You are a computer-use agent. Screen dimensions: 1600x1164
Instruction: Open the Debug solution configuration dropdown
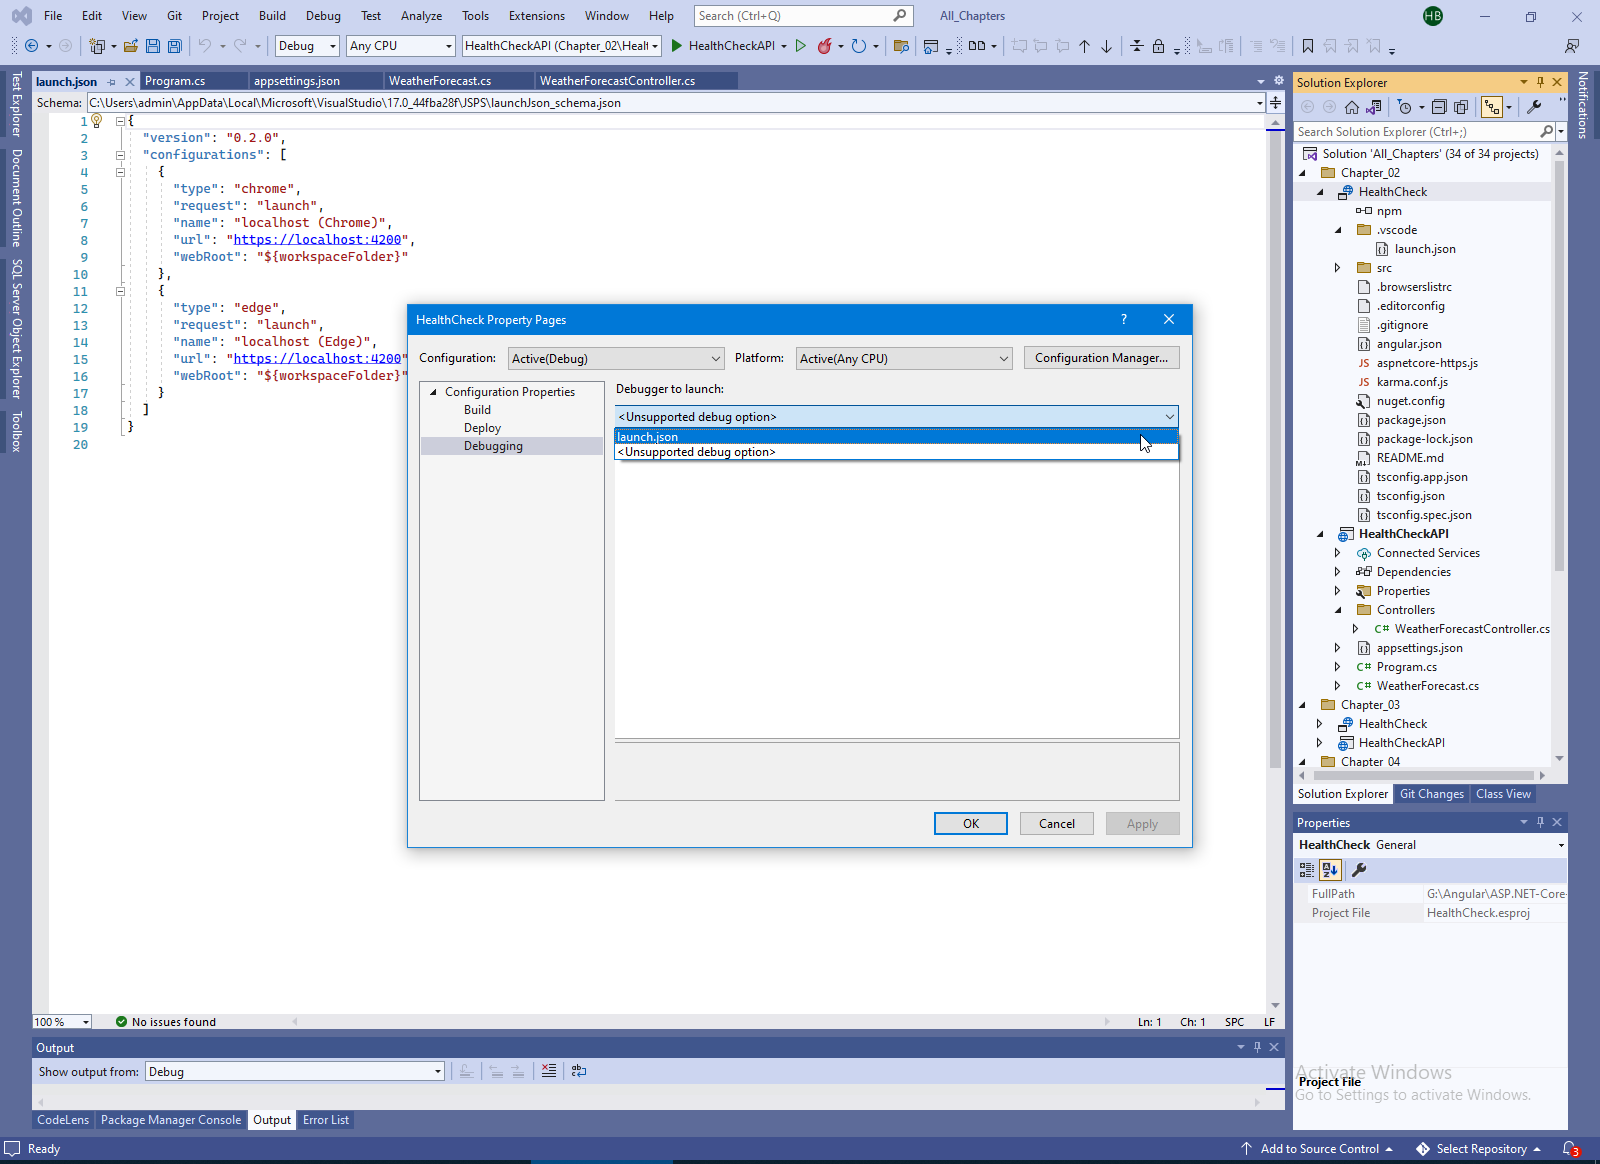tap(307, 46)
